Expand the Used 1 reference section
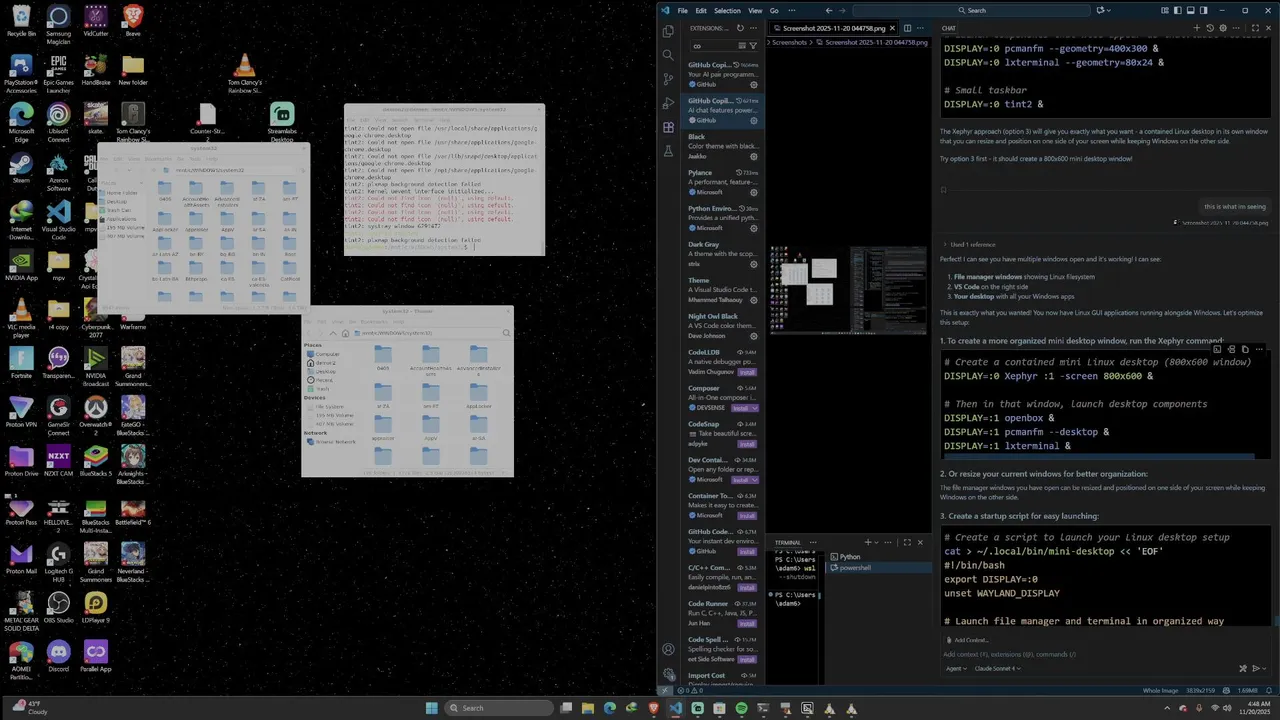The image size is (1280, 720). pyautogui.click(x=970, y=244)
